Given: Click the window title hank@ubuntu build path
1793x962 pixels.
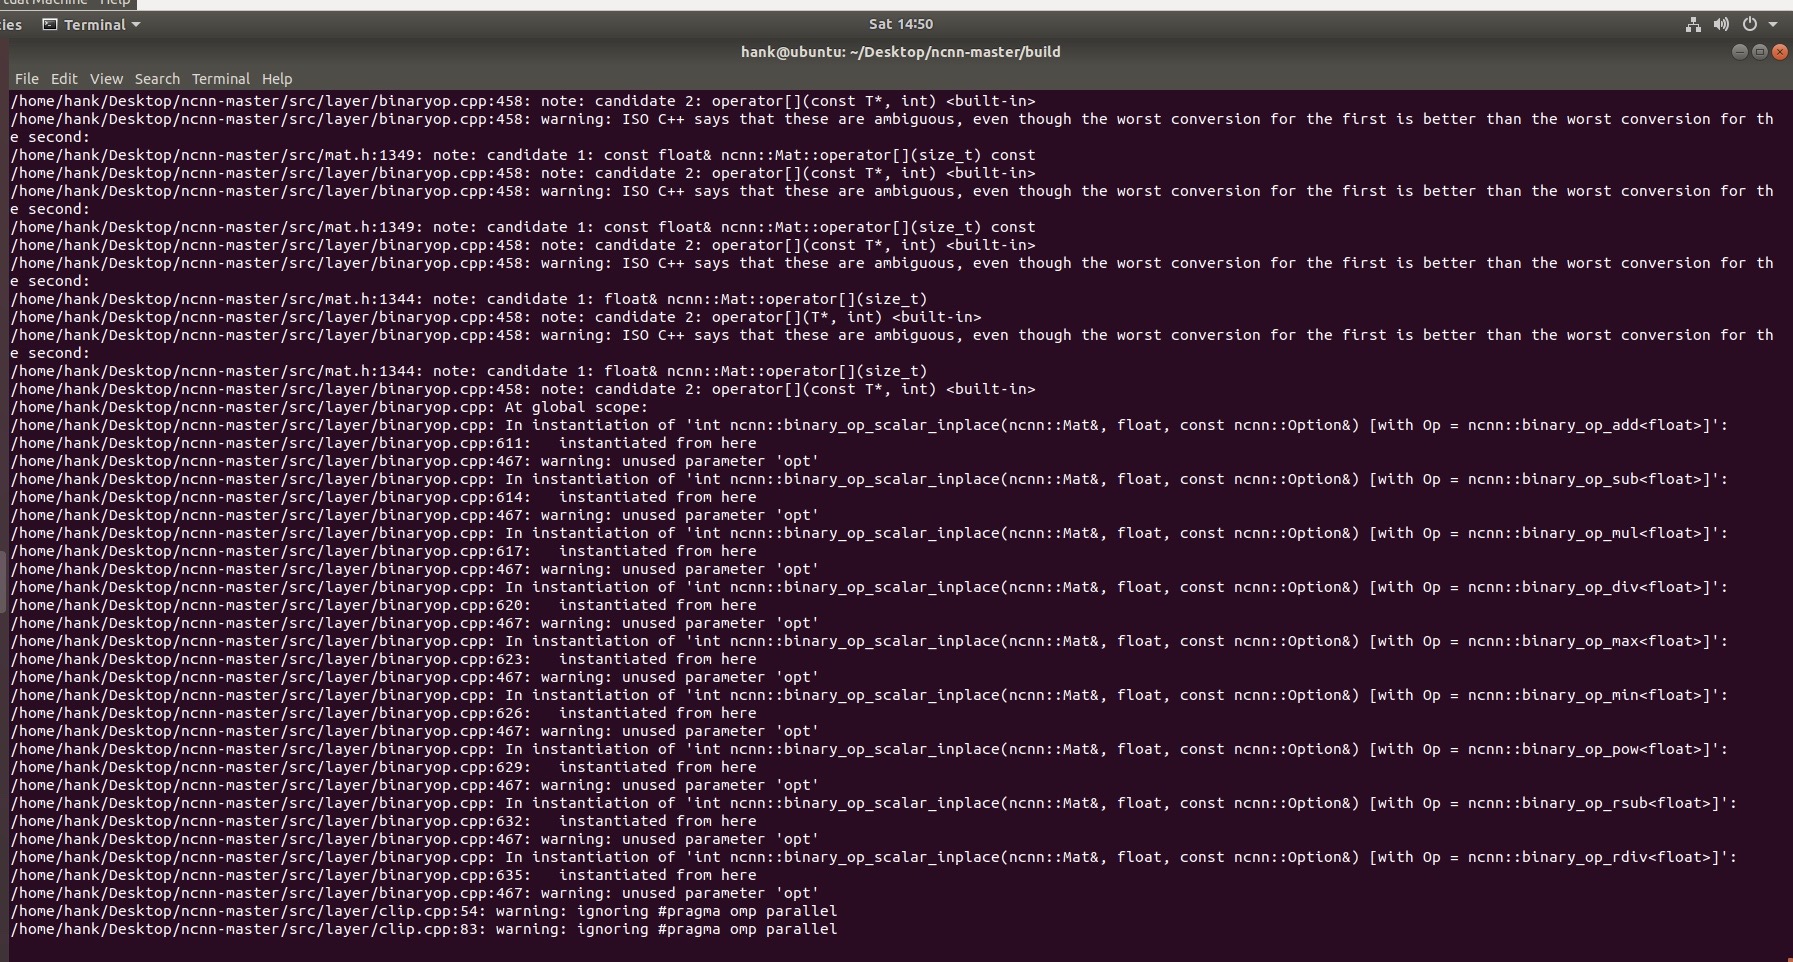Looking at the screenshot, I should tap(900, 52).
